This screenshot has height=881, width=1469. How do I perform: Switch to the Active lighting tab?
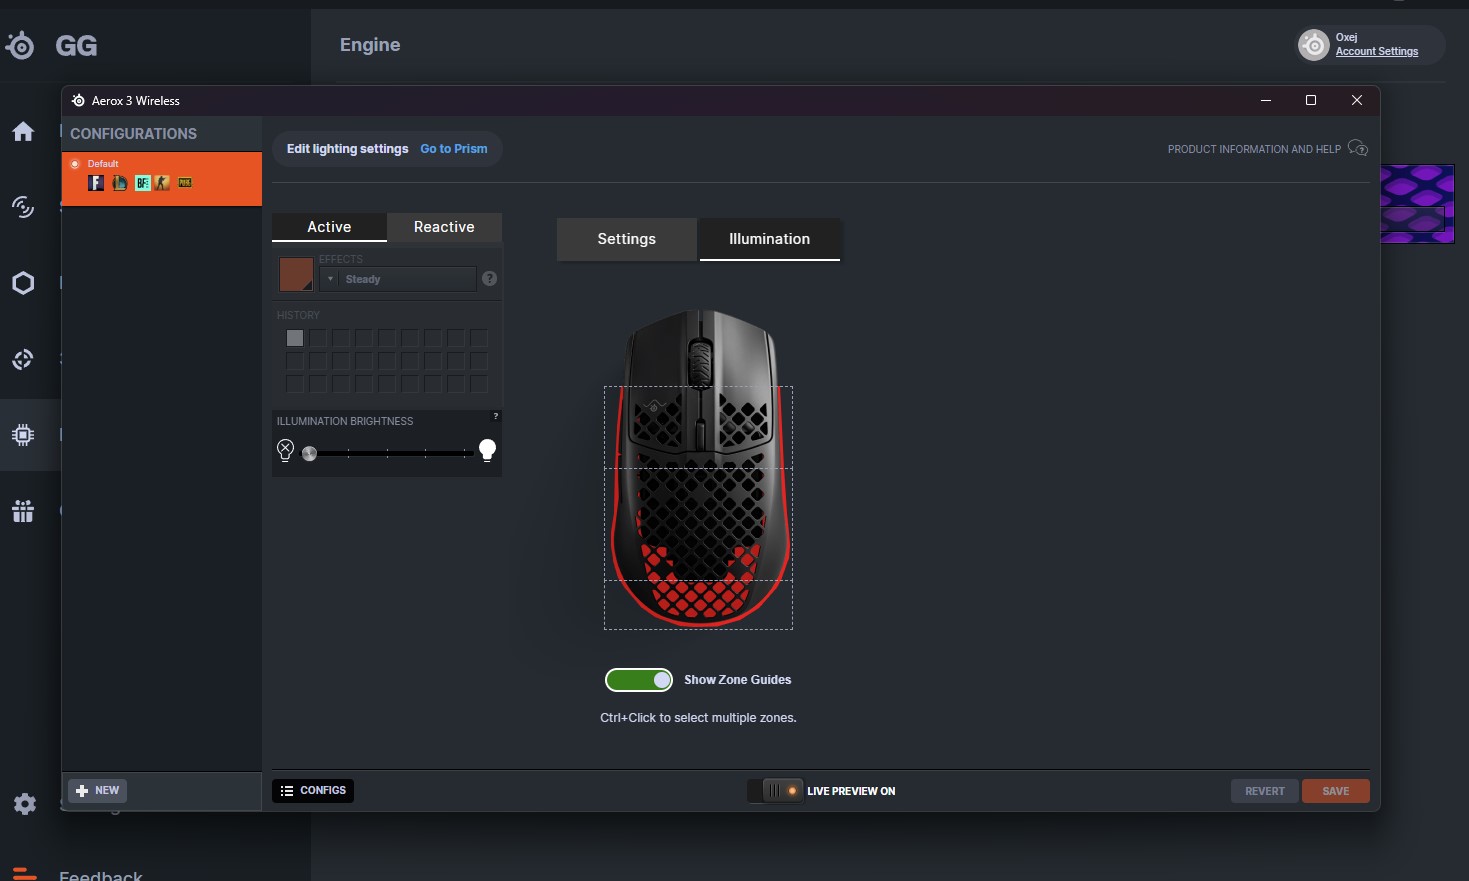click(x=329, y=227)
